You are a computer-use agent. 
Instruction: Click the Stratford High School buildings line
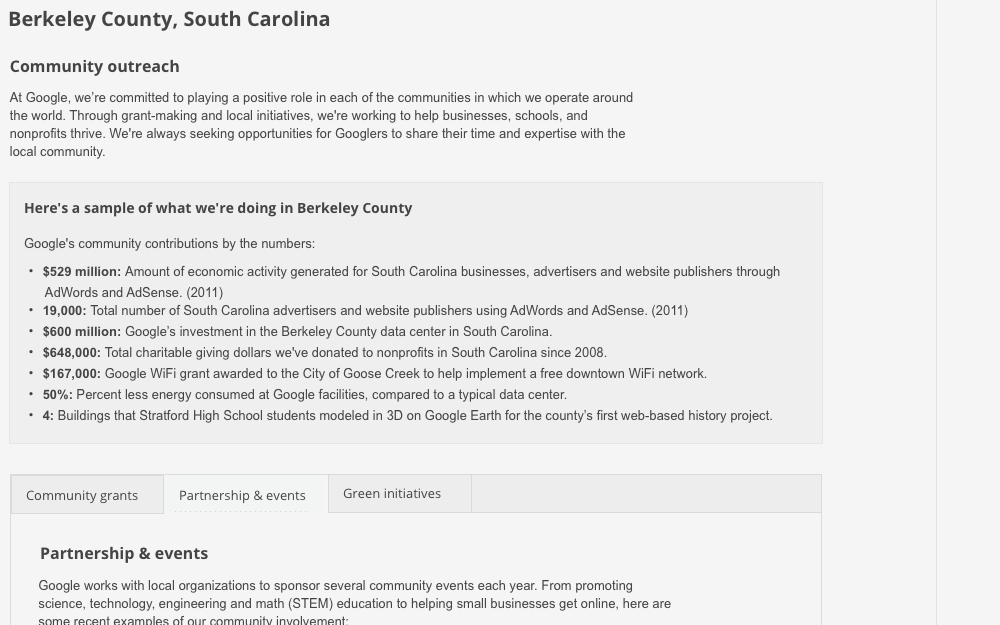pyautogui.click(x=407, y=416)
